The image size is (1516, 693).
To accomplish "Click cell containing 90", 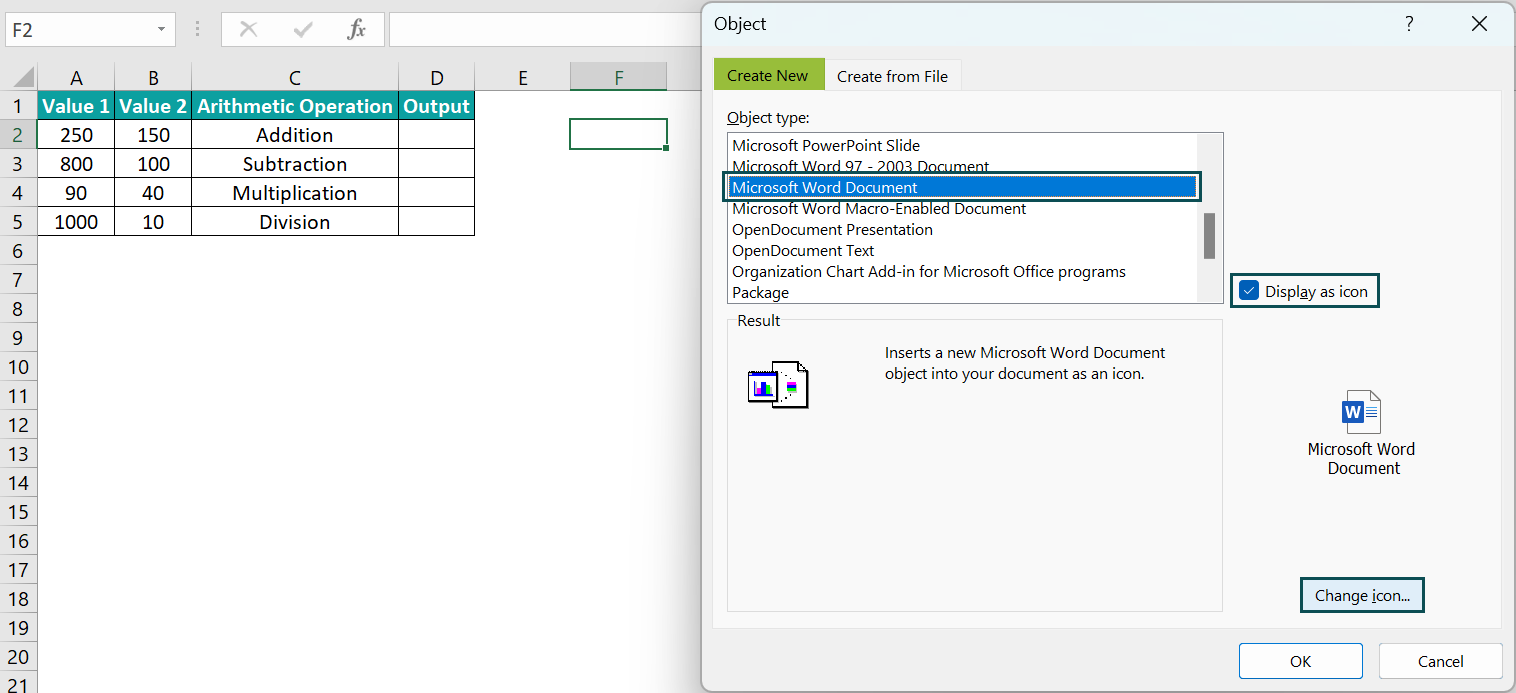I will pyautogui.click(x=76, y=193).
